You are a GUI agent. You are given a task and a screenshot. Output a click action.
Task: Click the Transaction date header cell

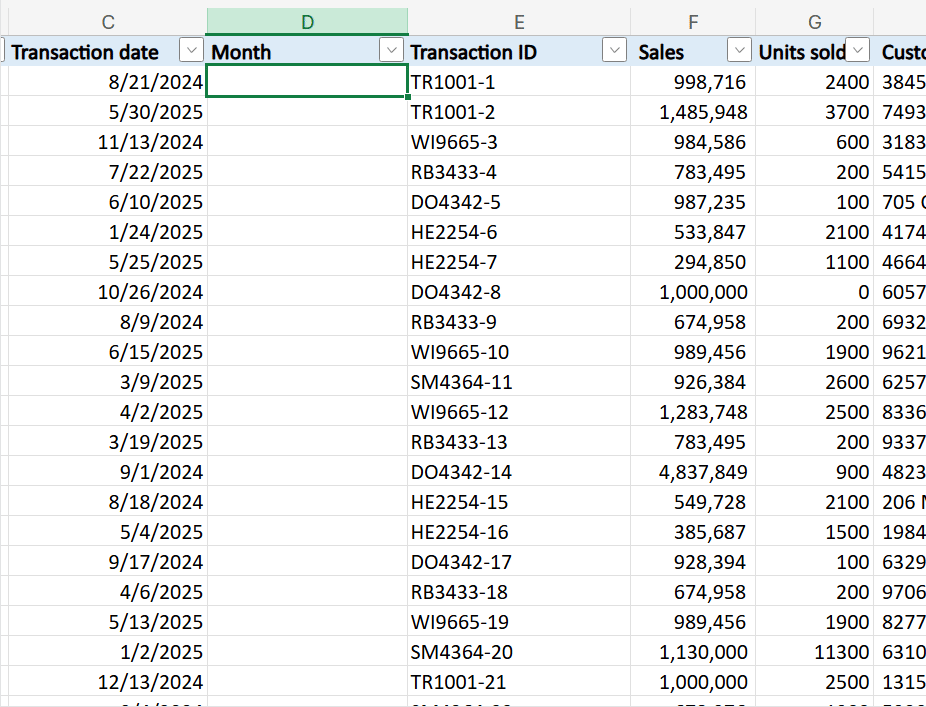tap(86, 51)
